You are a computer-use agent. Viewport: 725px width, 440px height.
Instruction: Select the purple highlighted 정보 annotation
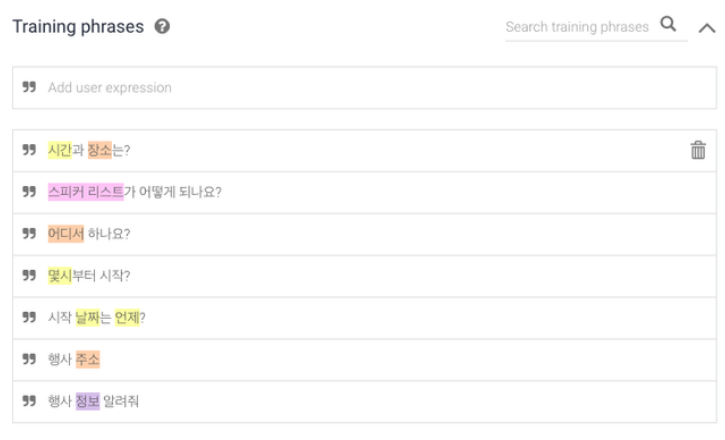[88, 401]
